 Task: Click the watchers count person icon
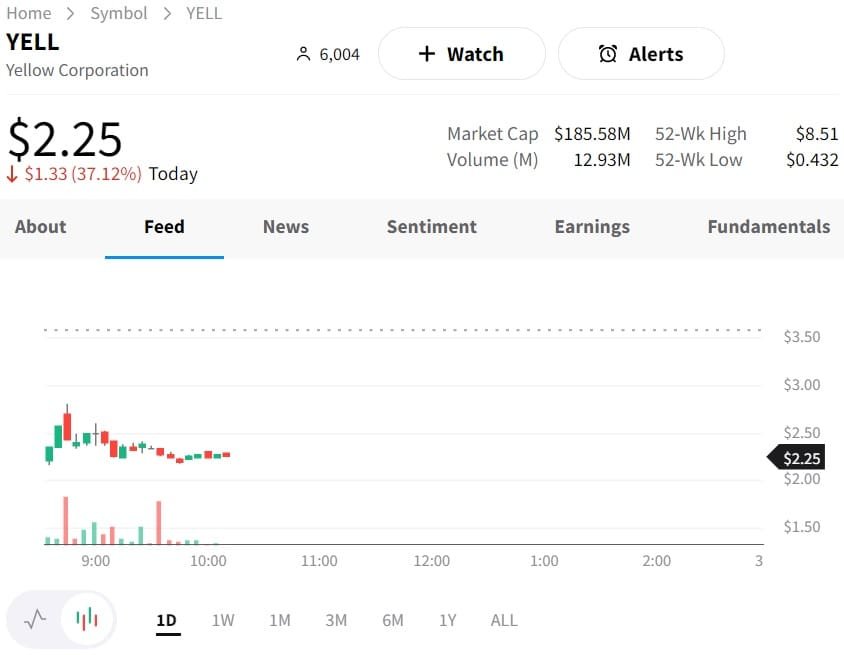(x=304, y=54)
